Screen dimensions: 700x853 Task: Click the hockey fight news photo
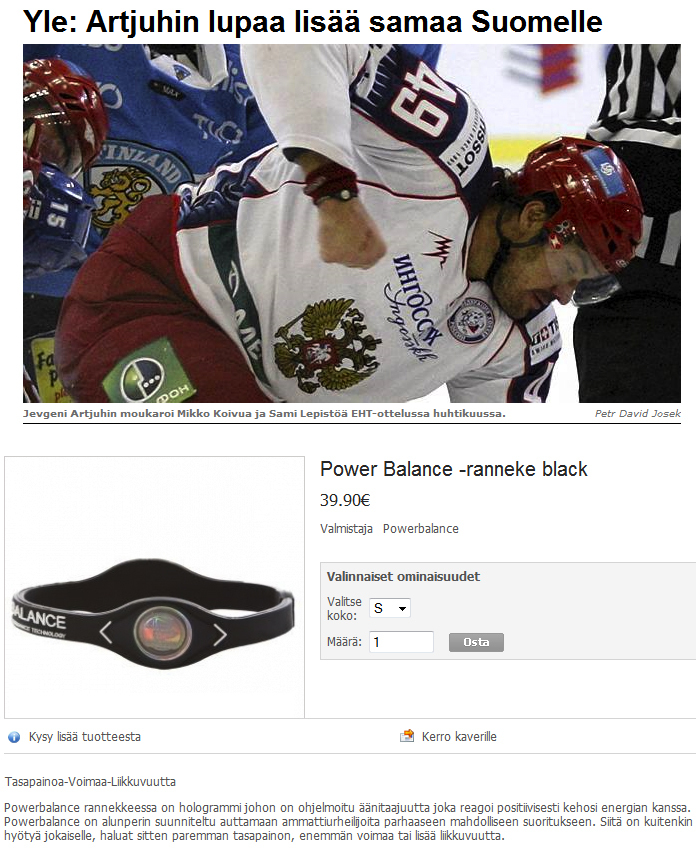352,224
